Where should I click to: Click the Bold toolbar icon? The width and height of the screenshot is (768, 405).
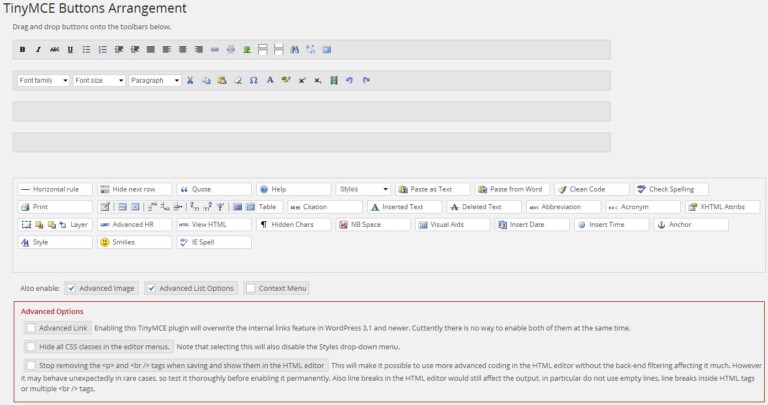click(x=23, y=49)
